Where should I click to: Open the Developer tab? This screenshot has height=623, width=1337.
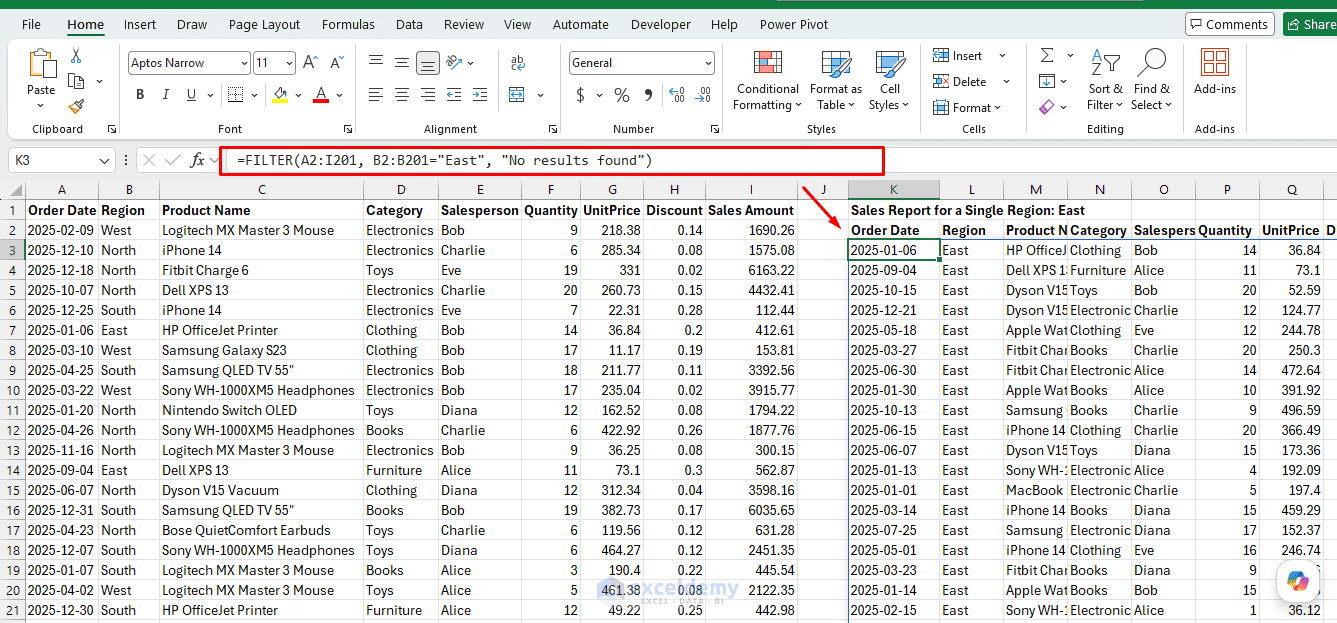pyautogui.click(x=660, y=24)
